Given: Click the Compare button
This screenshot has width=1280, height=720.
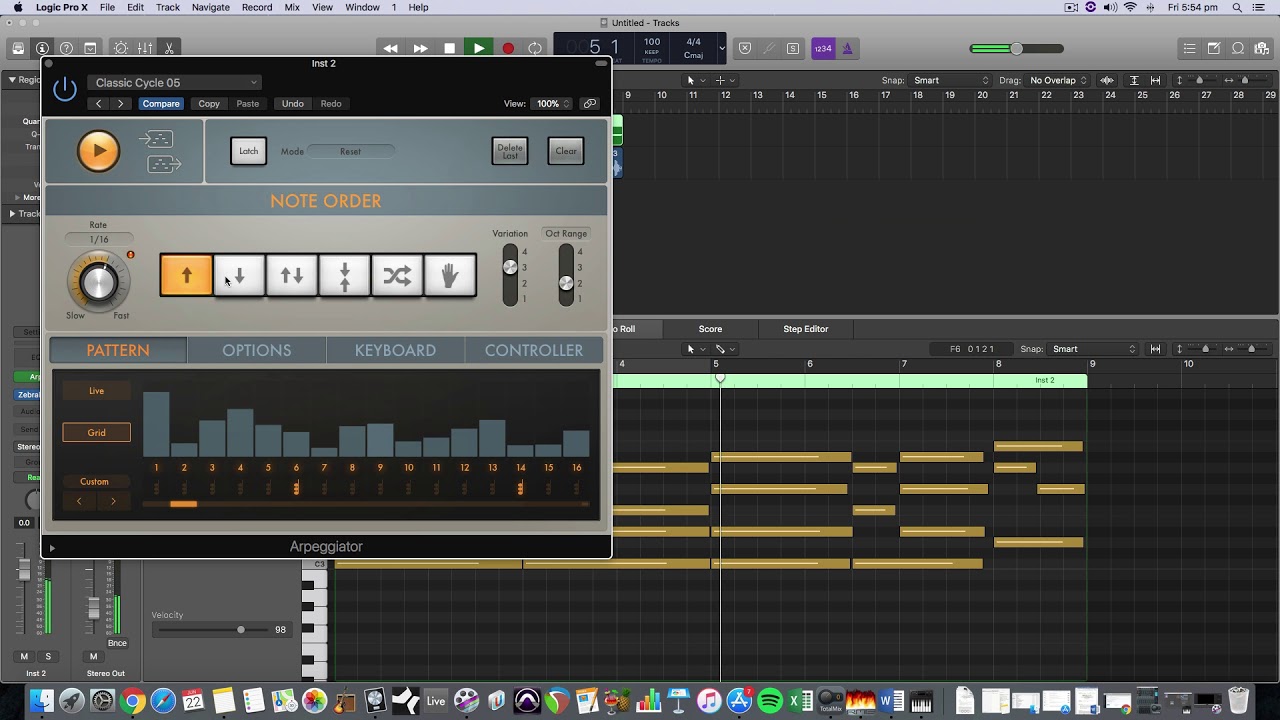Looking at the screenshot, I should tap(160, 104).
